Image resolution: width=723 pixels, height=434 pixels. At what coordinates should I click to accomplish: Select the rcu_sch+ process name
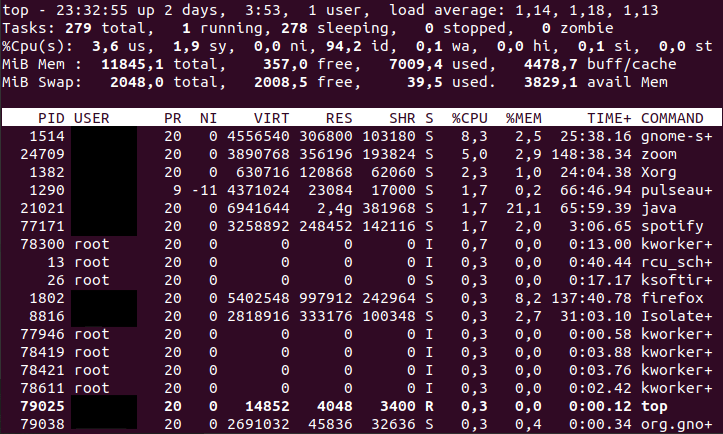(677, 262)
